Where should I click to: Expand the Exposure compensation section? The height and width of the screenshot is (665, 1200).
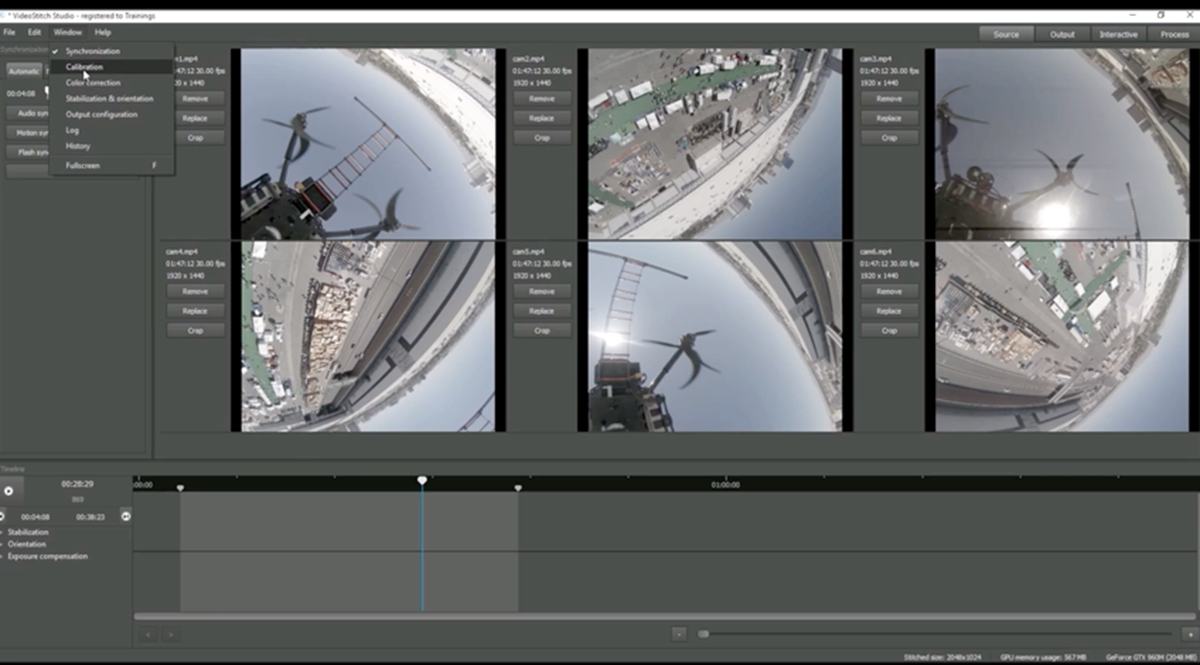(x=48, y=557)
